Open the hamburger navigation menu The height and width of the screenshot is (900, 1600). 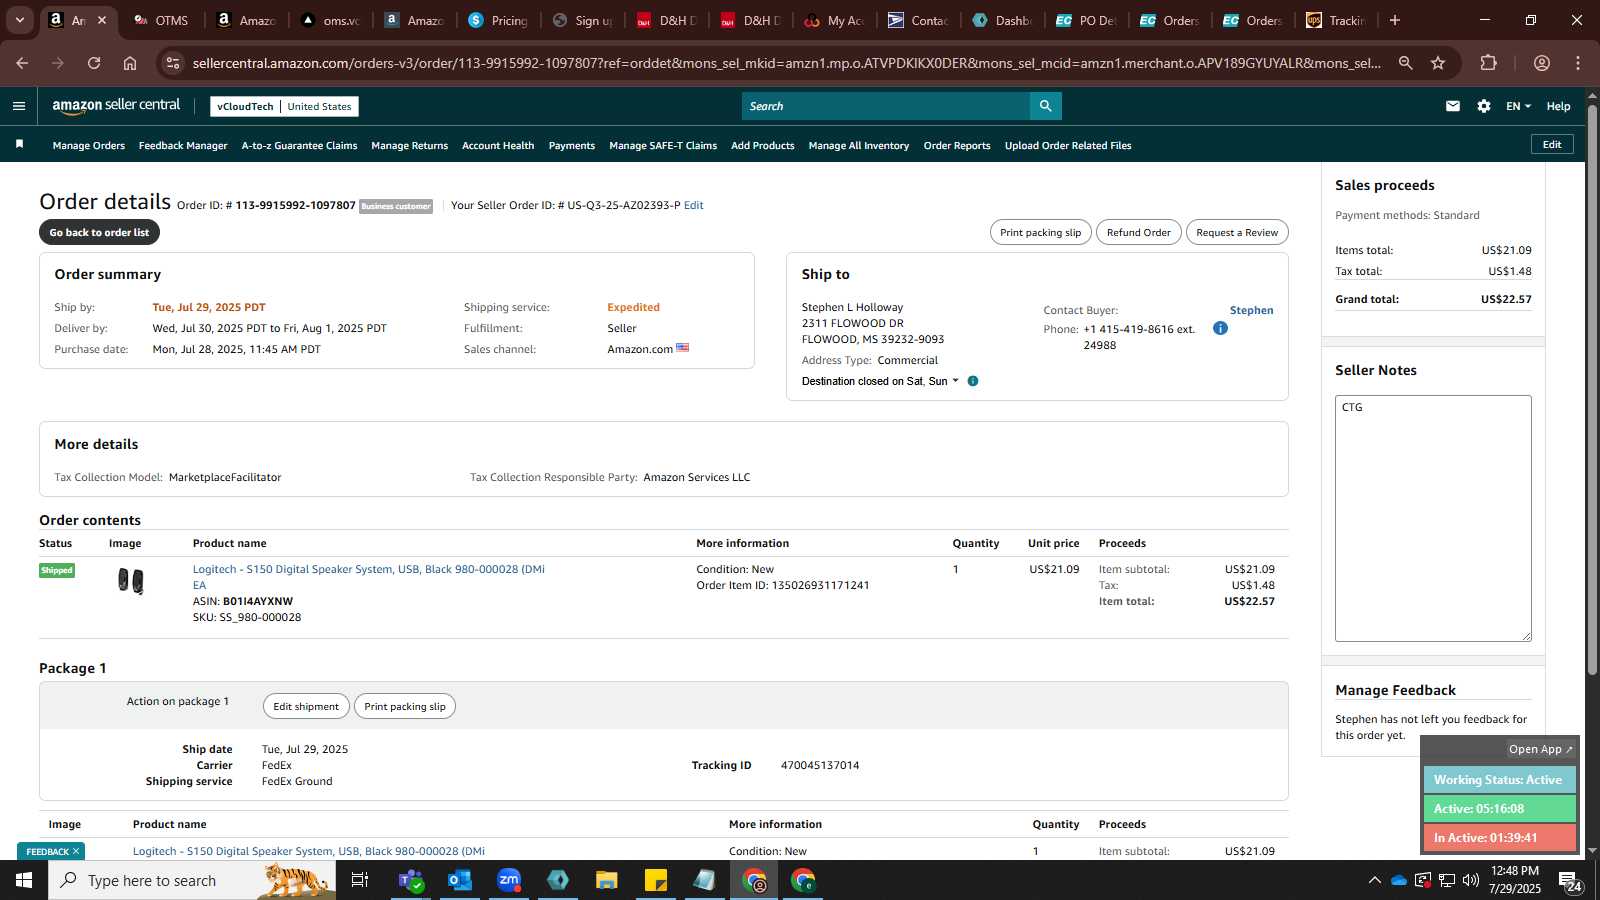(x=18, y=106)
